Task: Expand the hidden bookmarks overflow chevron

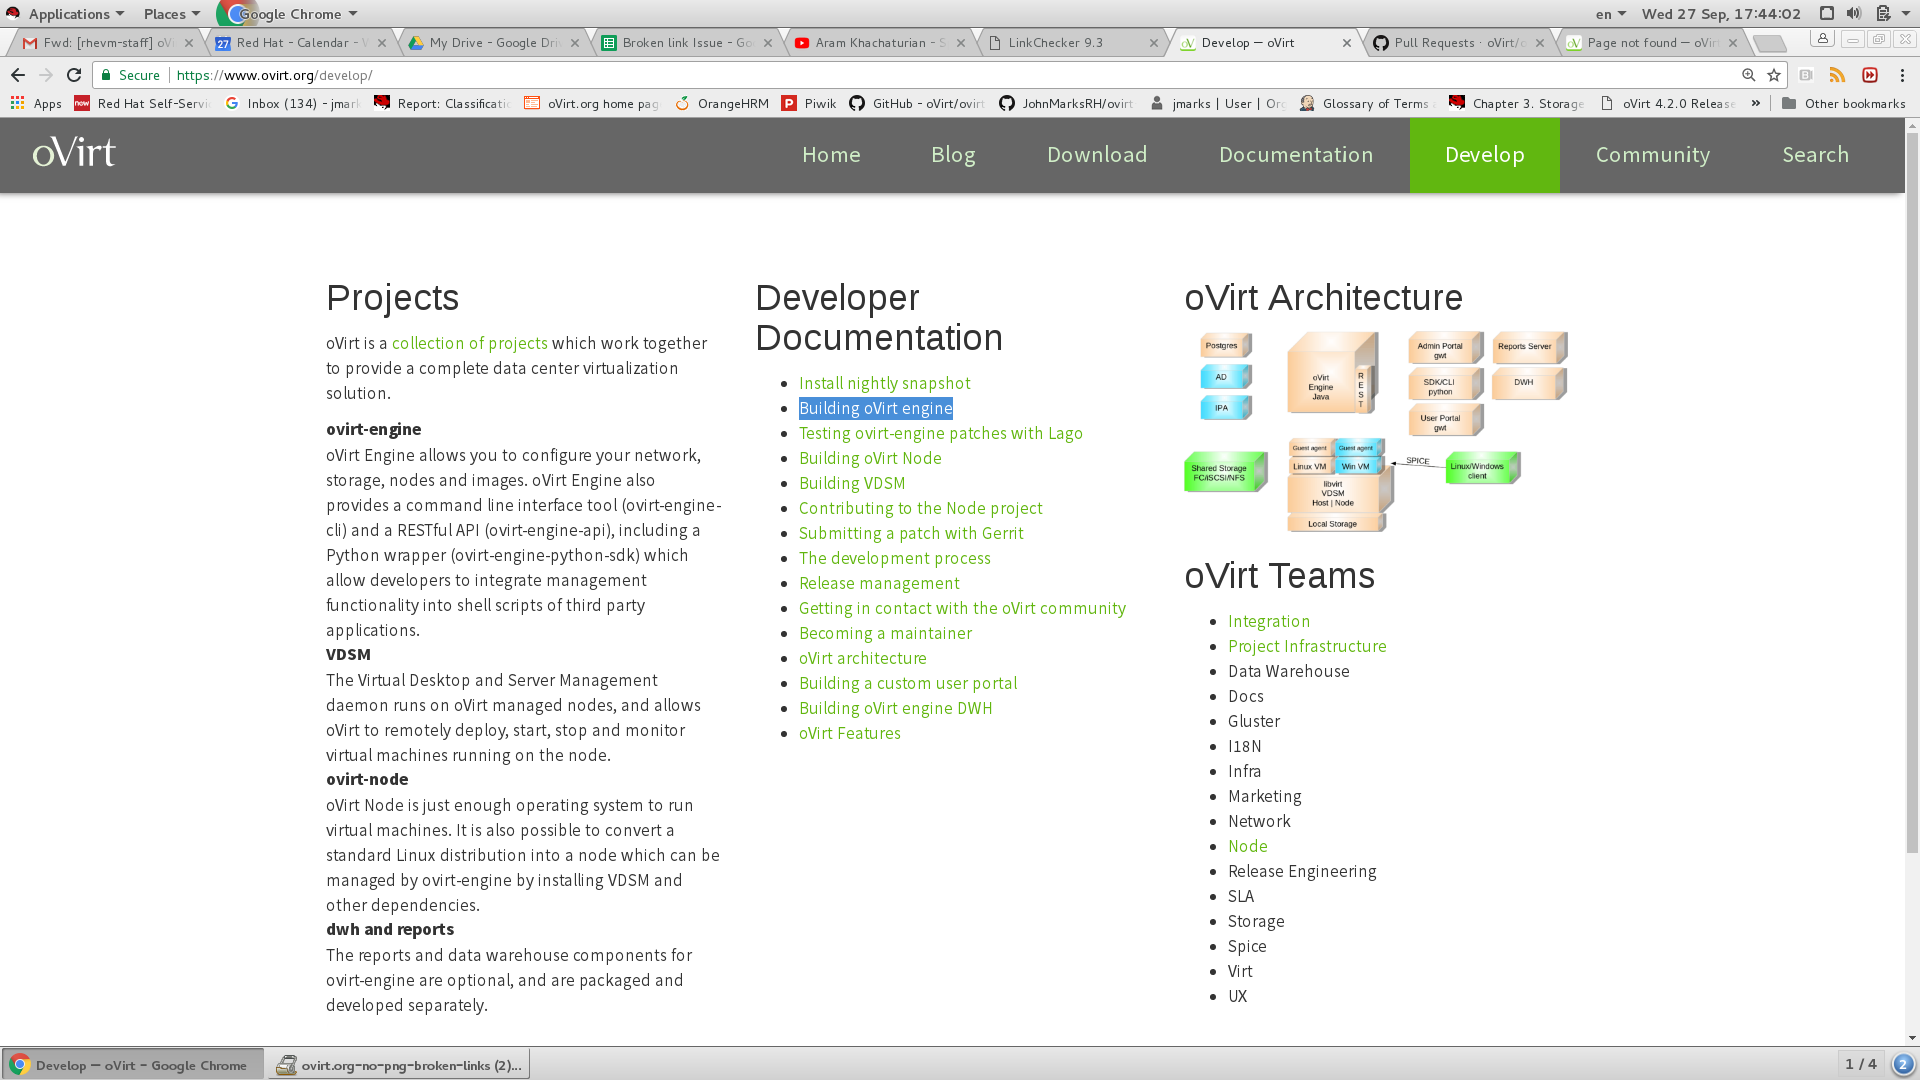Action: [x=1755, y=103]
